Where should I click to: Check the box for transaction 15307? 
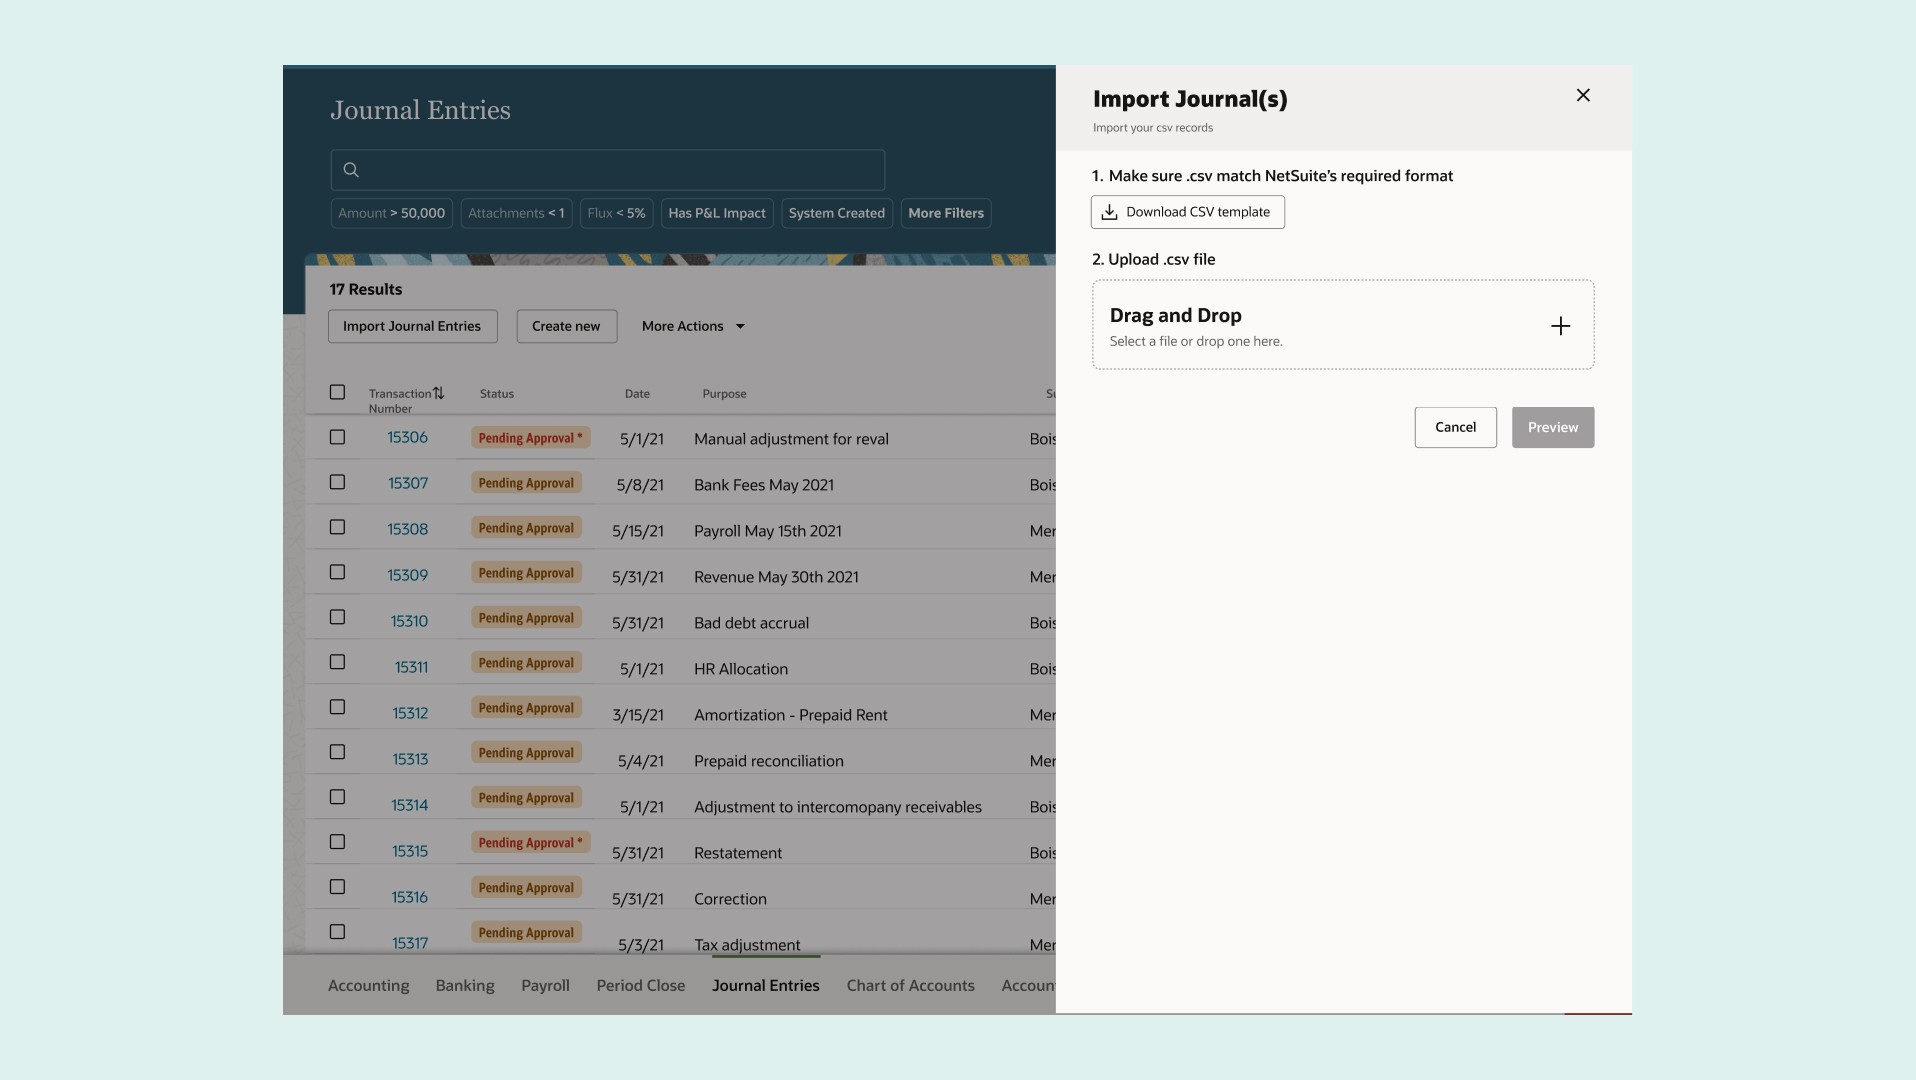tap(337, 482)
